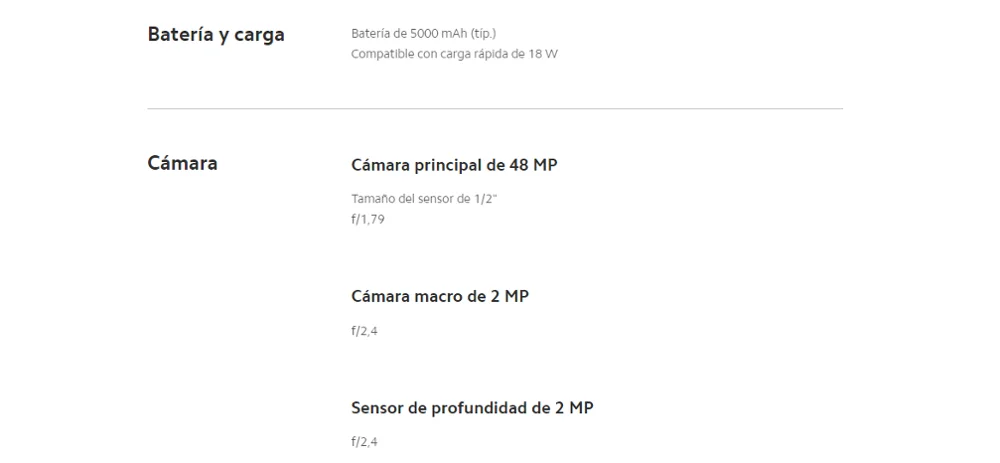The width and height of the screenshot is (1000, 463).
Task: Click the word profundidad in sensor title
Action: (480, 408)
